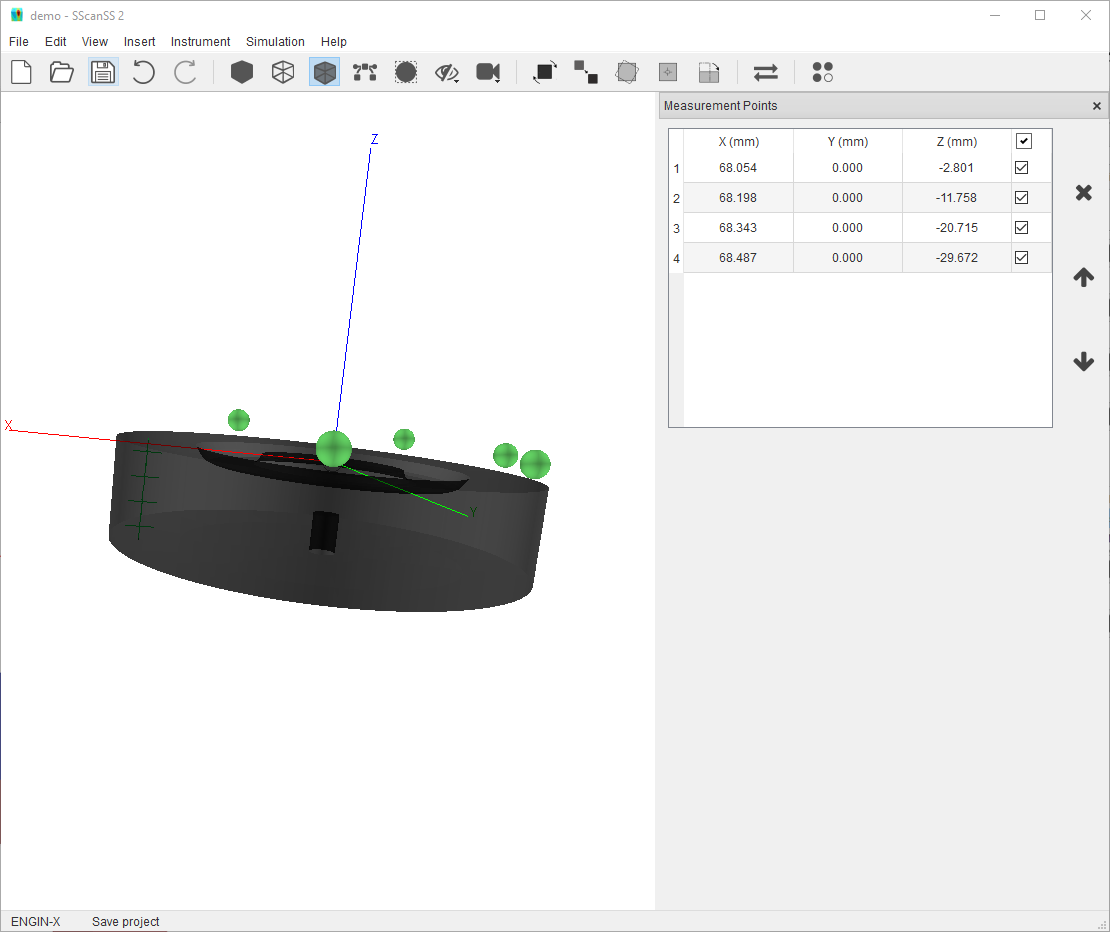
Task: Move selected point up with arrow
Action: 1083,277
